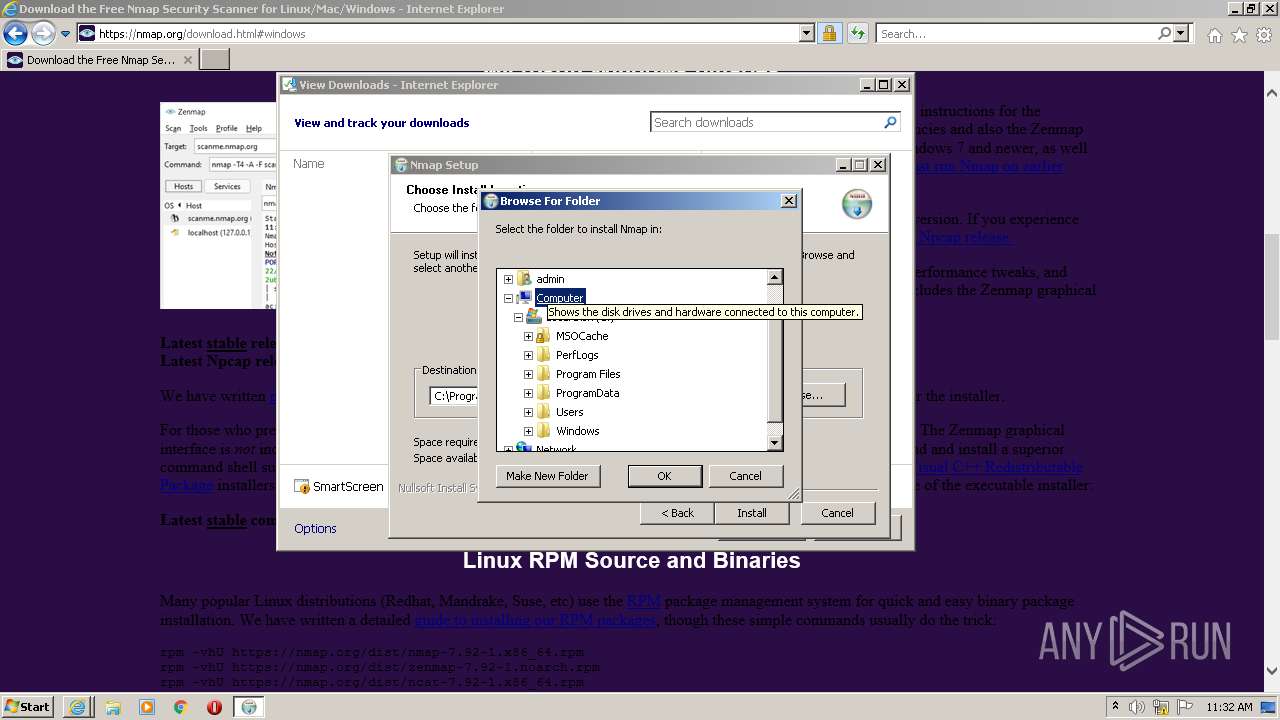Open the RPM link on the webpage
This screenshot has width=1280, height=720.
(x=643, y=601)
